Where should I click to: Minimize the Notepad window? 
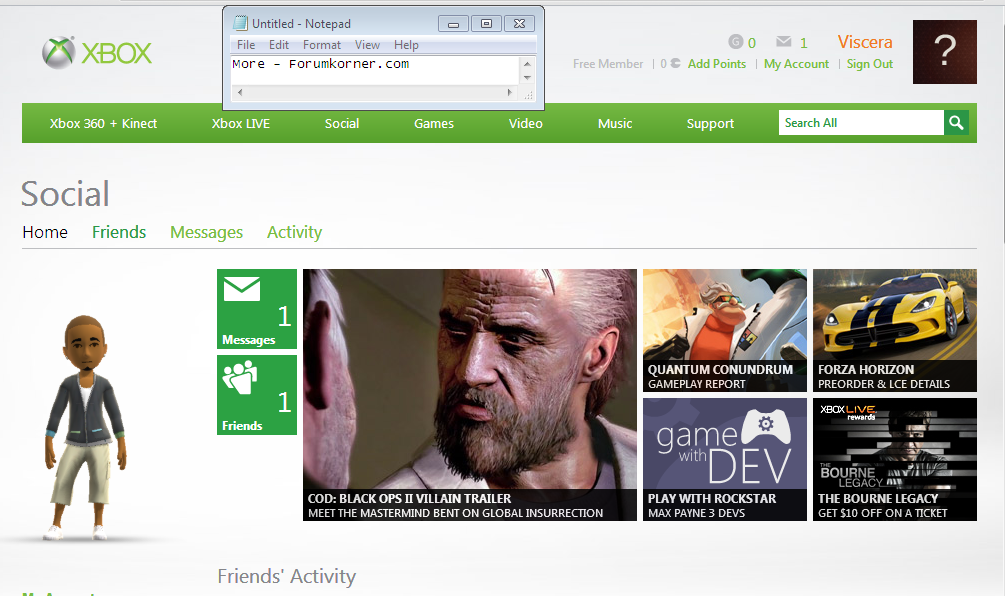[453, 24]
